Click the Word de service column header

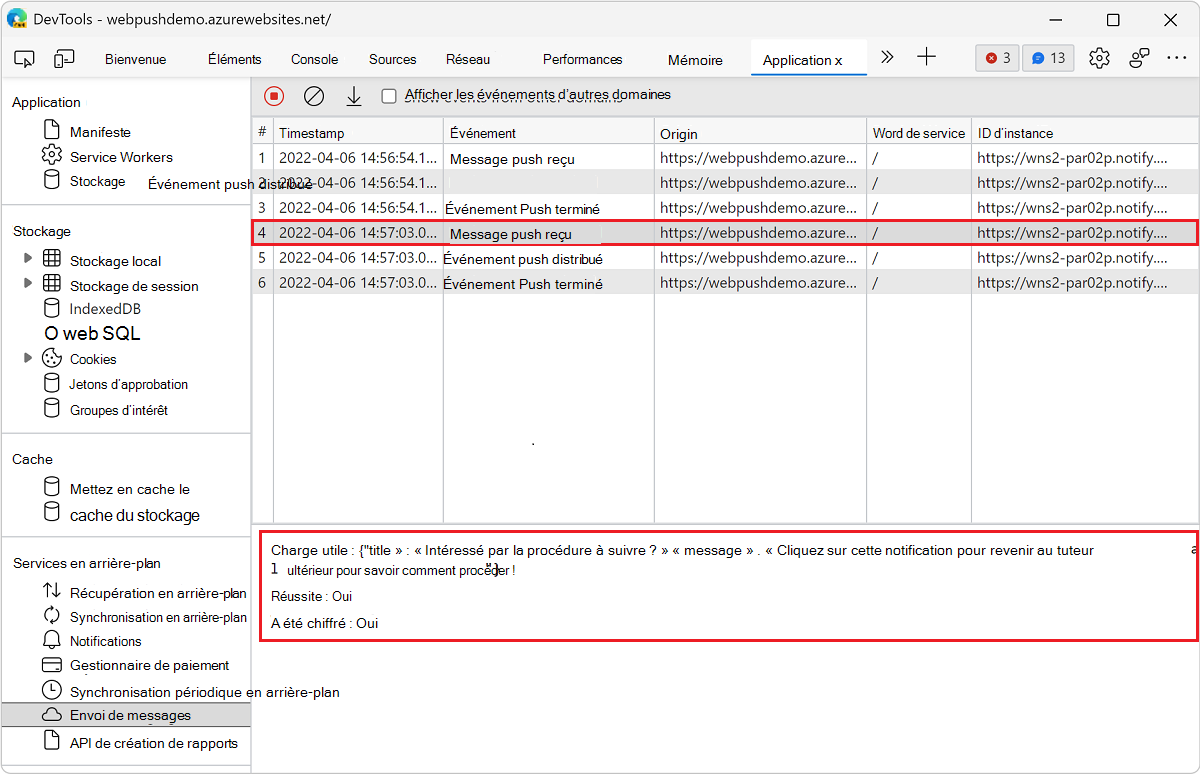[x=919, y=133]
